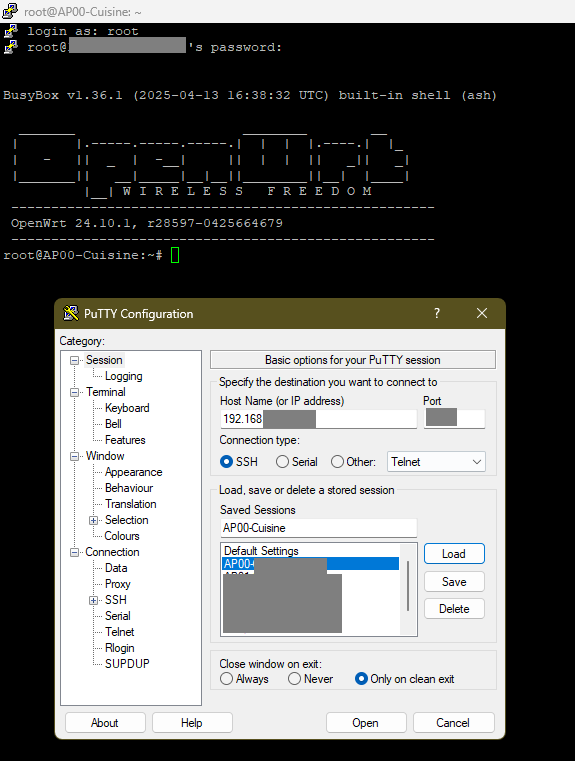Open the Colours settings category
The width and height of the screenshot is (575, 761).
coord(122,536)
